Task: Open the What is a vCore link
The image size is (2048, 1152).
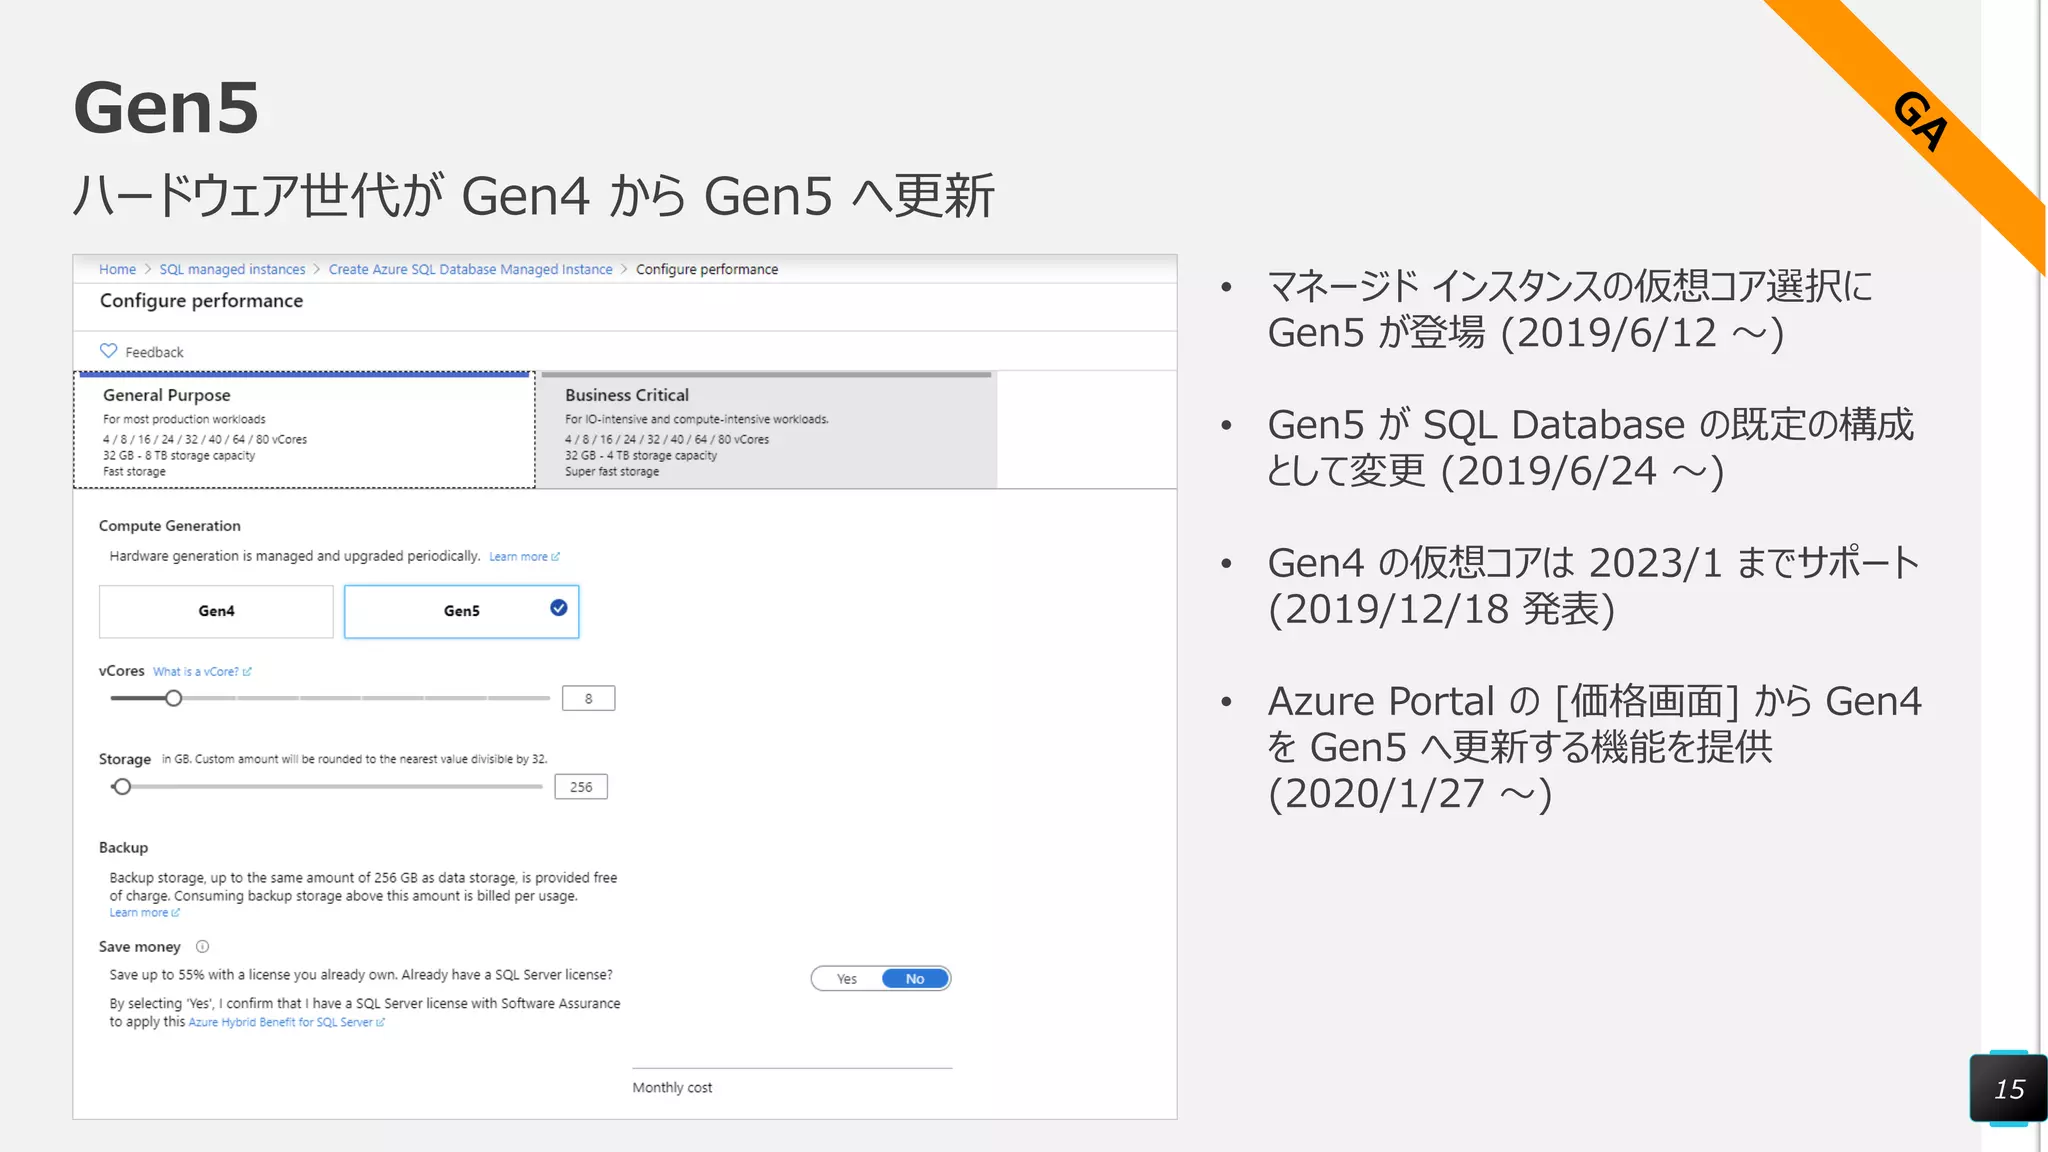Action: coord(202,672)
